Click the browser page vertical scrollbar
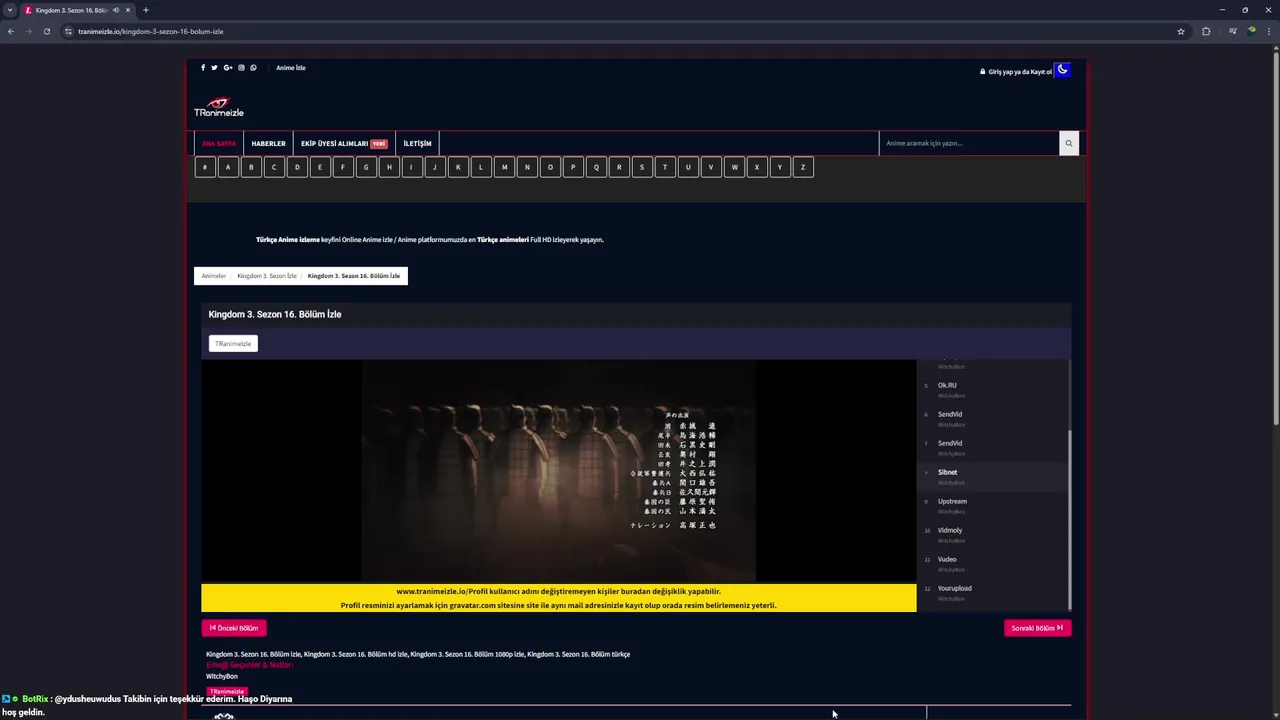Image resolution: width=1280 pixels, height=720 pixels. [1275, 240]
